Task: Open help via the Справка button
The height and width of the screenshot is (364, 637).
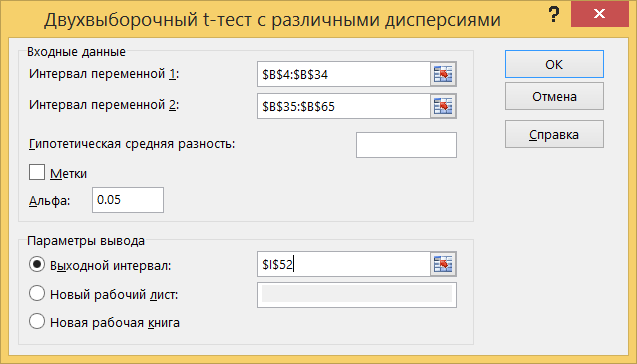Action: tap(554, 134)
